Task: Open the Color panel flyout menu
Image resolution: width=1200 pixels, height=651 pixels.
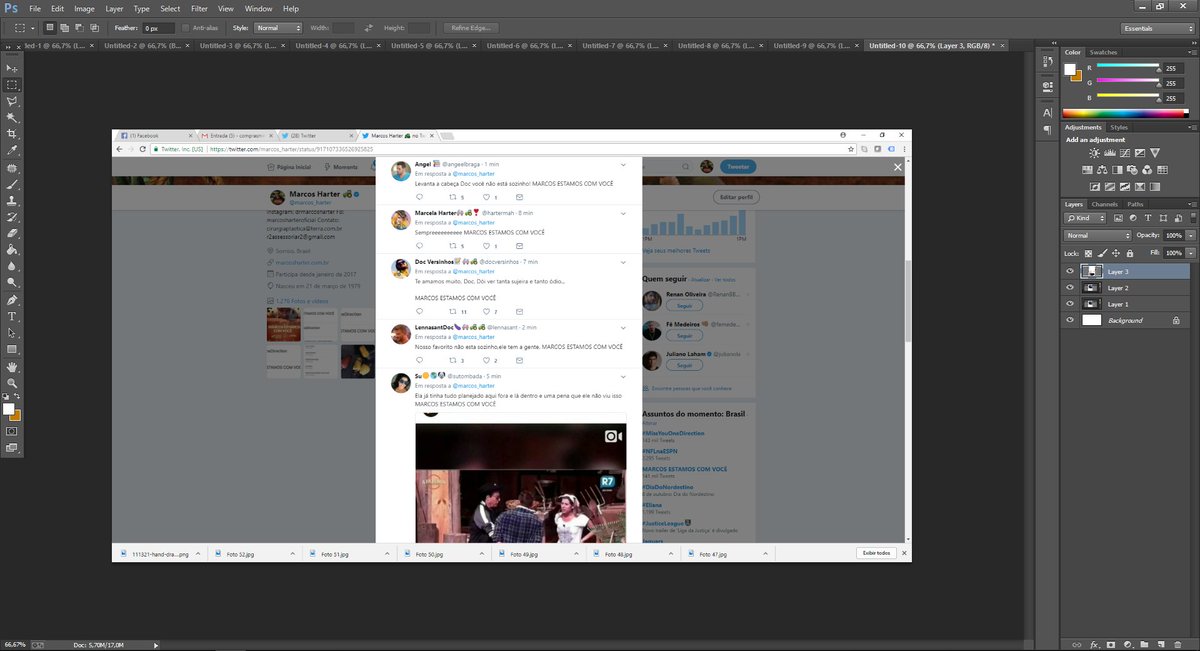Action: (x=1191, y=52)
